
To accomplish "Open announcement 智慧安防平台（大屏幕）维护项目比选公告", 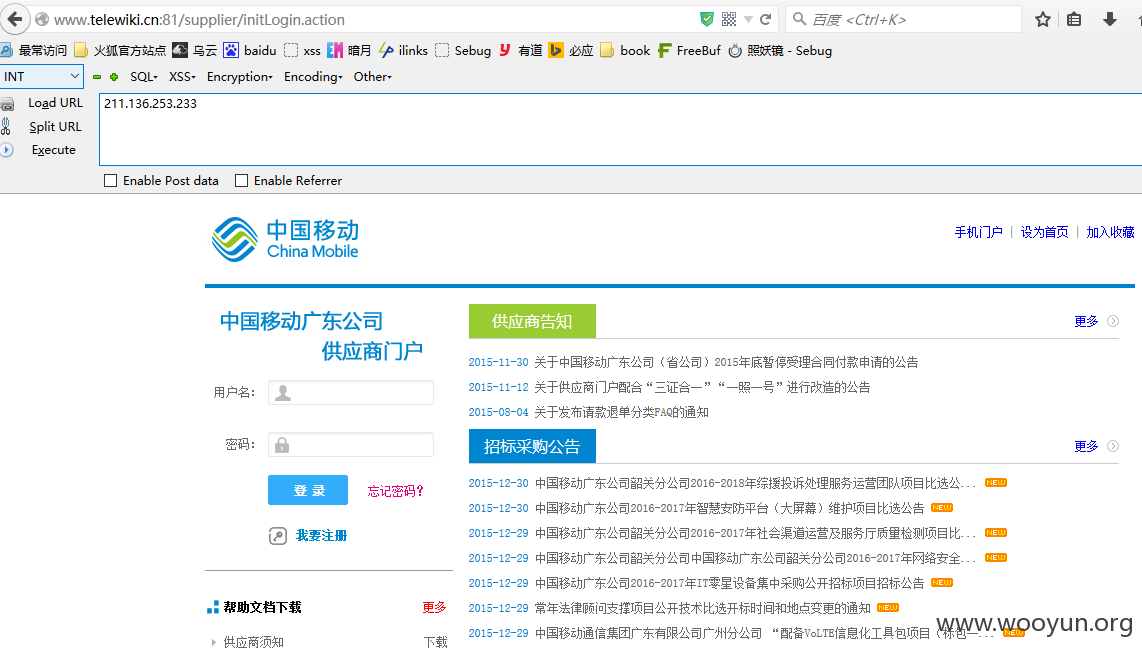I will pyautogui.click(x=729, y=508).
